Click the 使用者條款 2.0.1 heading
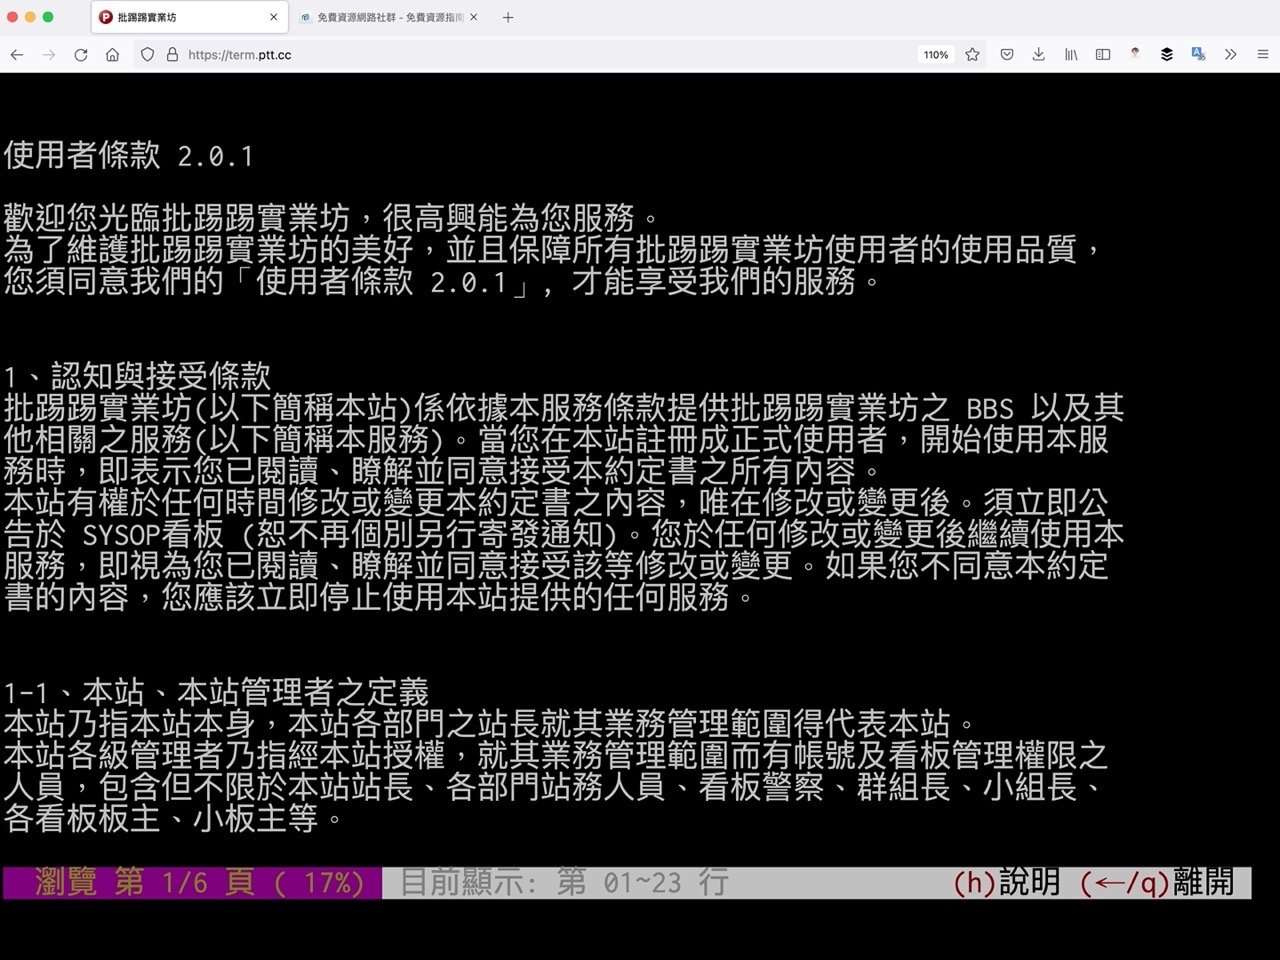 click(128, 155)
